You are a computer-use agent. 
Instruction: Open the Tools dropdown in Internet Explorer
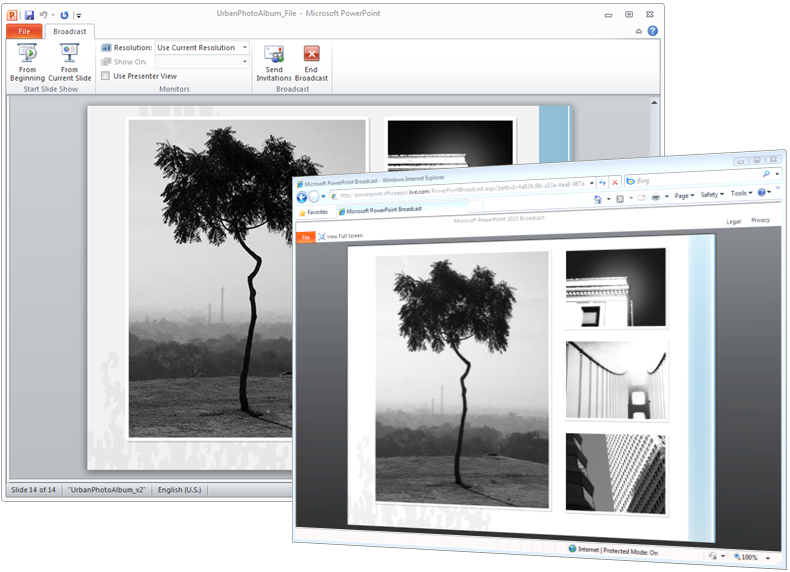740,193
